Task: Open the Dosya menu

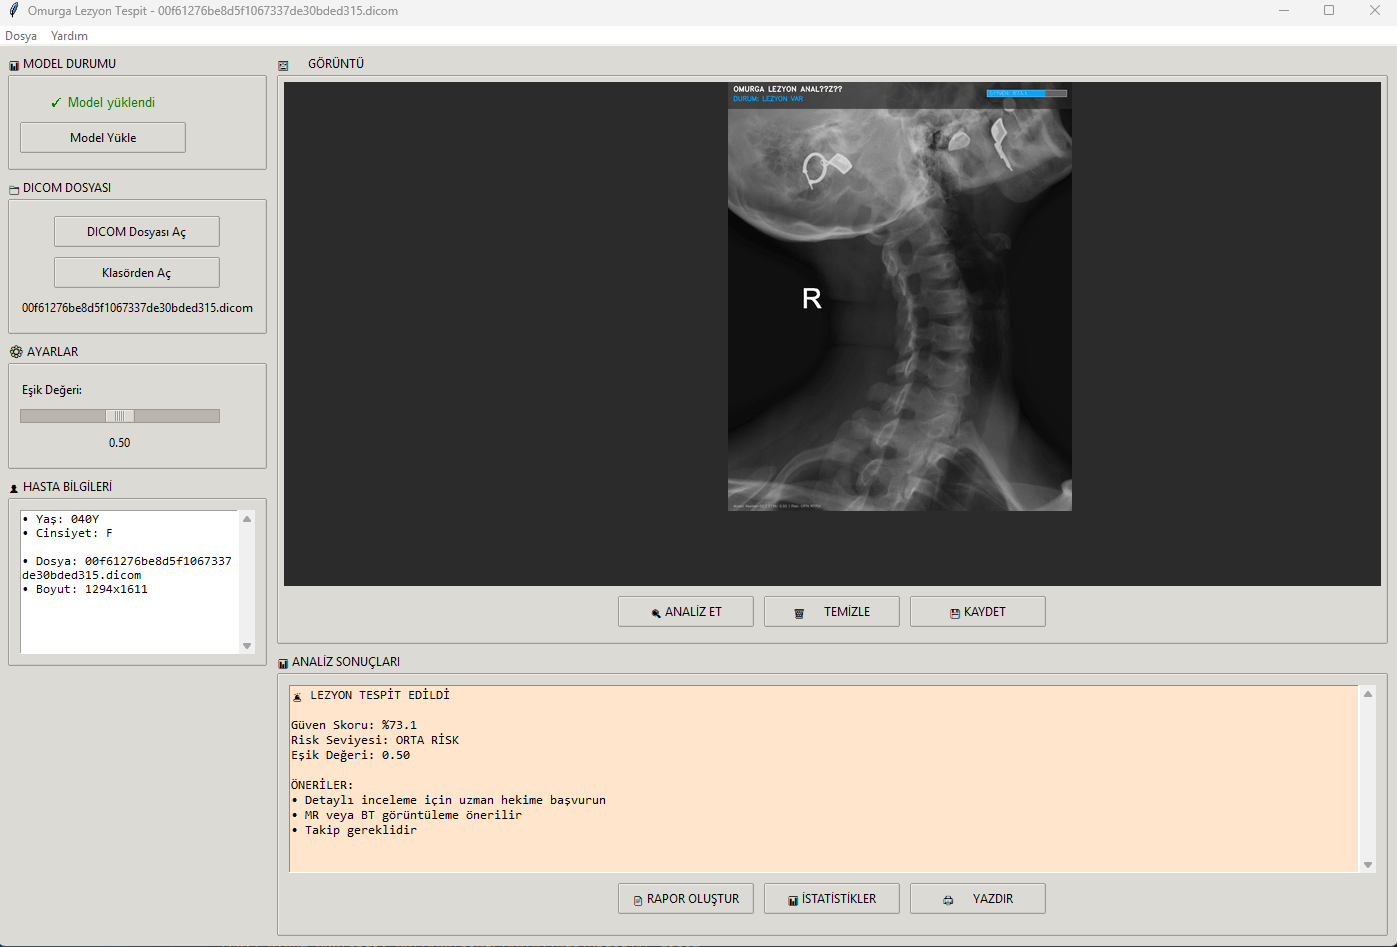Action: pos(21,36)
